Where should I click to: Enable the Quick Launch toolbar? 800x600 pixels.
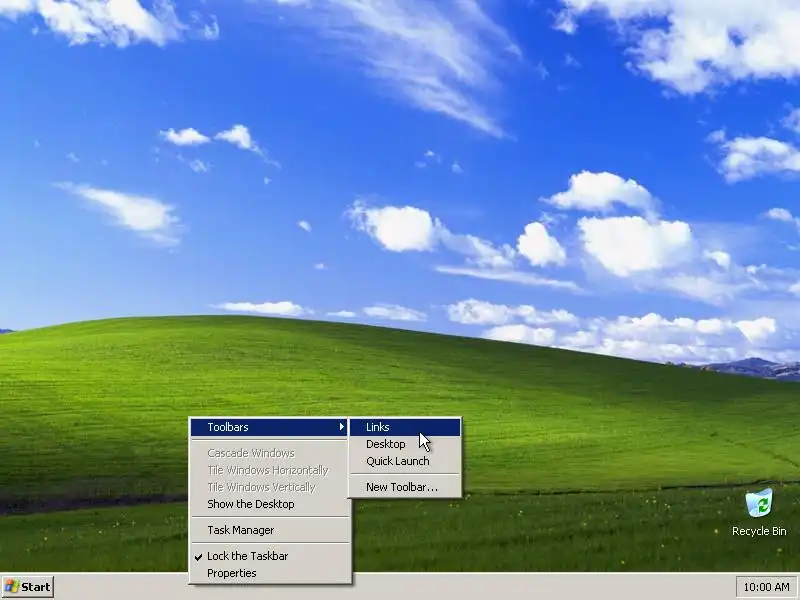click(405, 461)
